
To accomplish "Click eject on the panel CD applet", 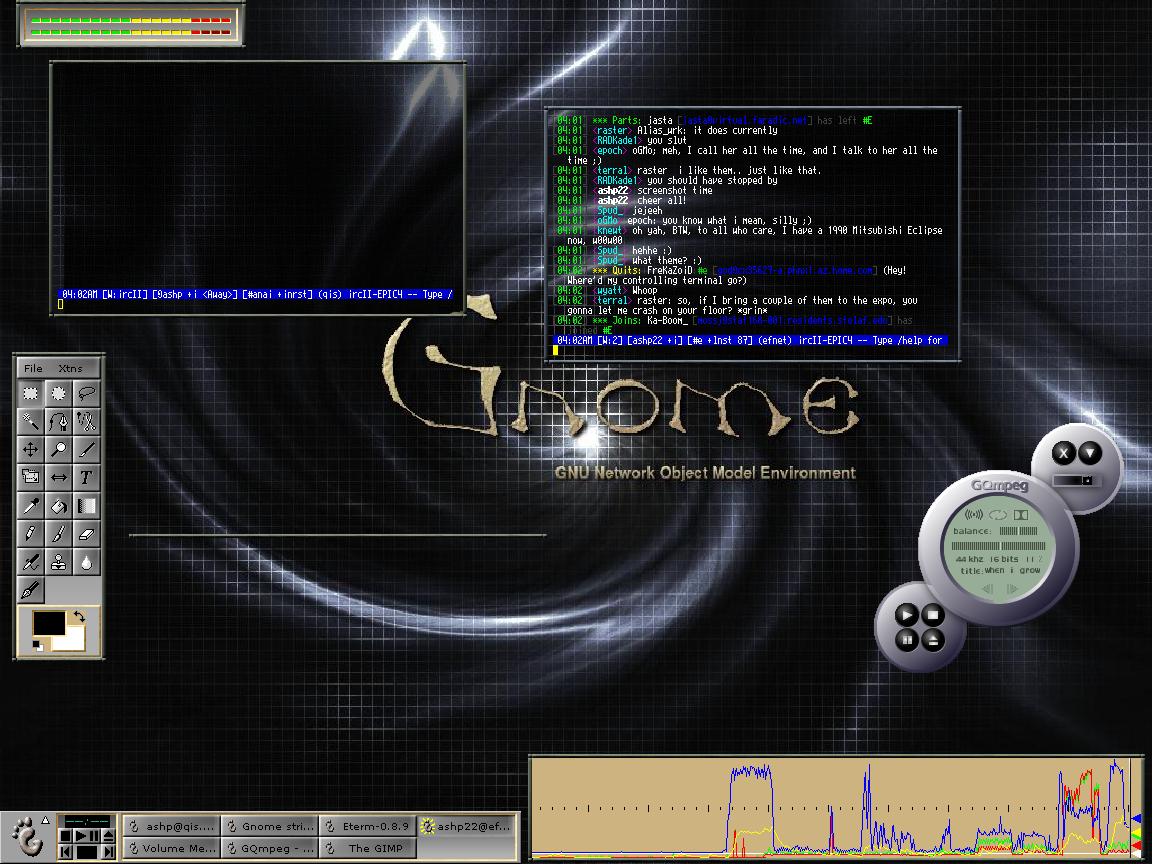I will tap(108, 836).
